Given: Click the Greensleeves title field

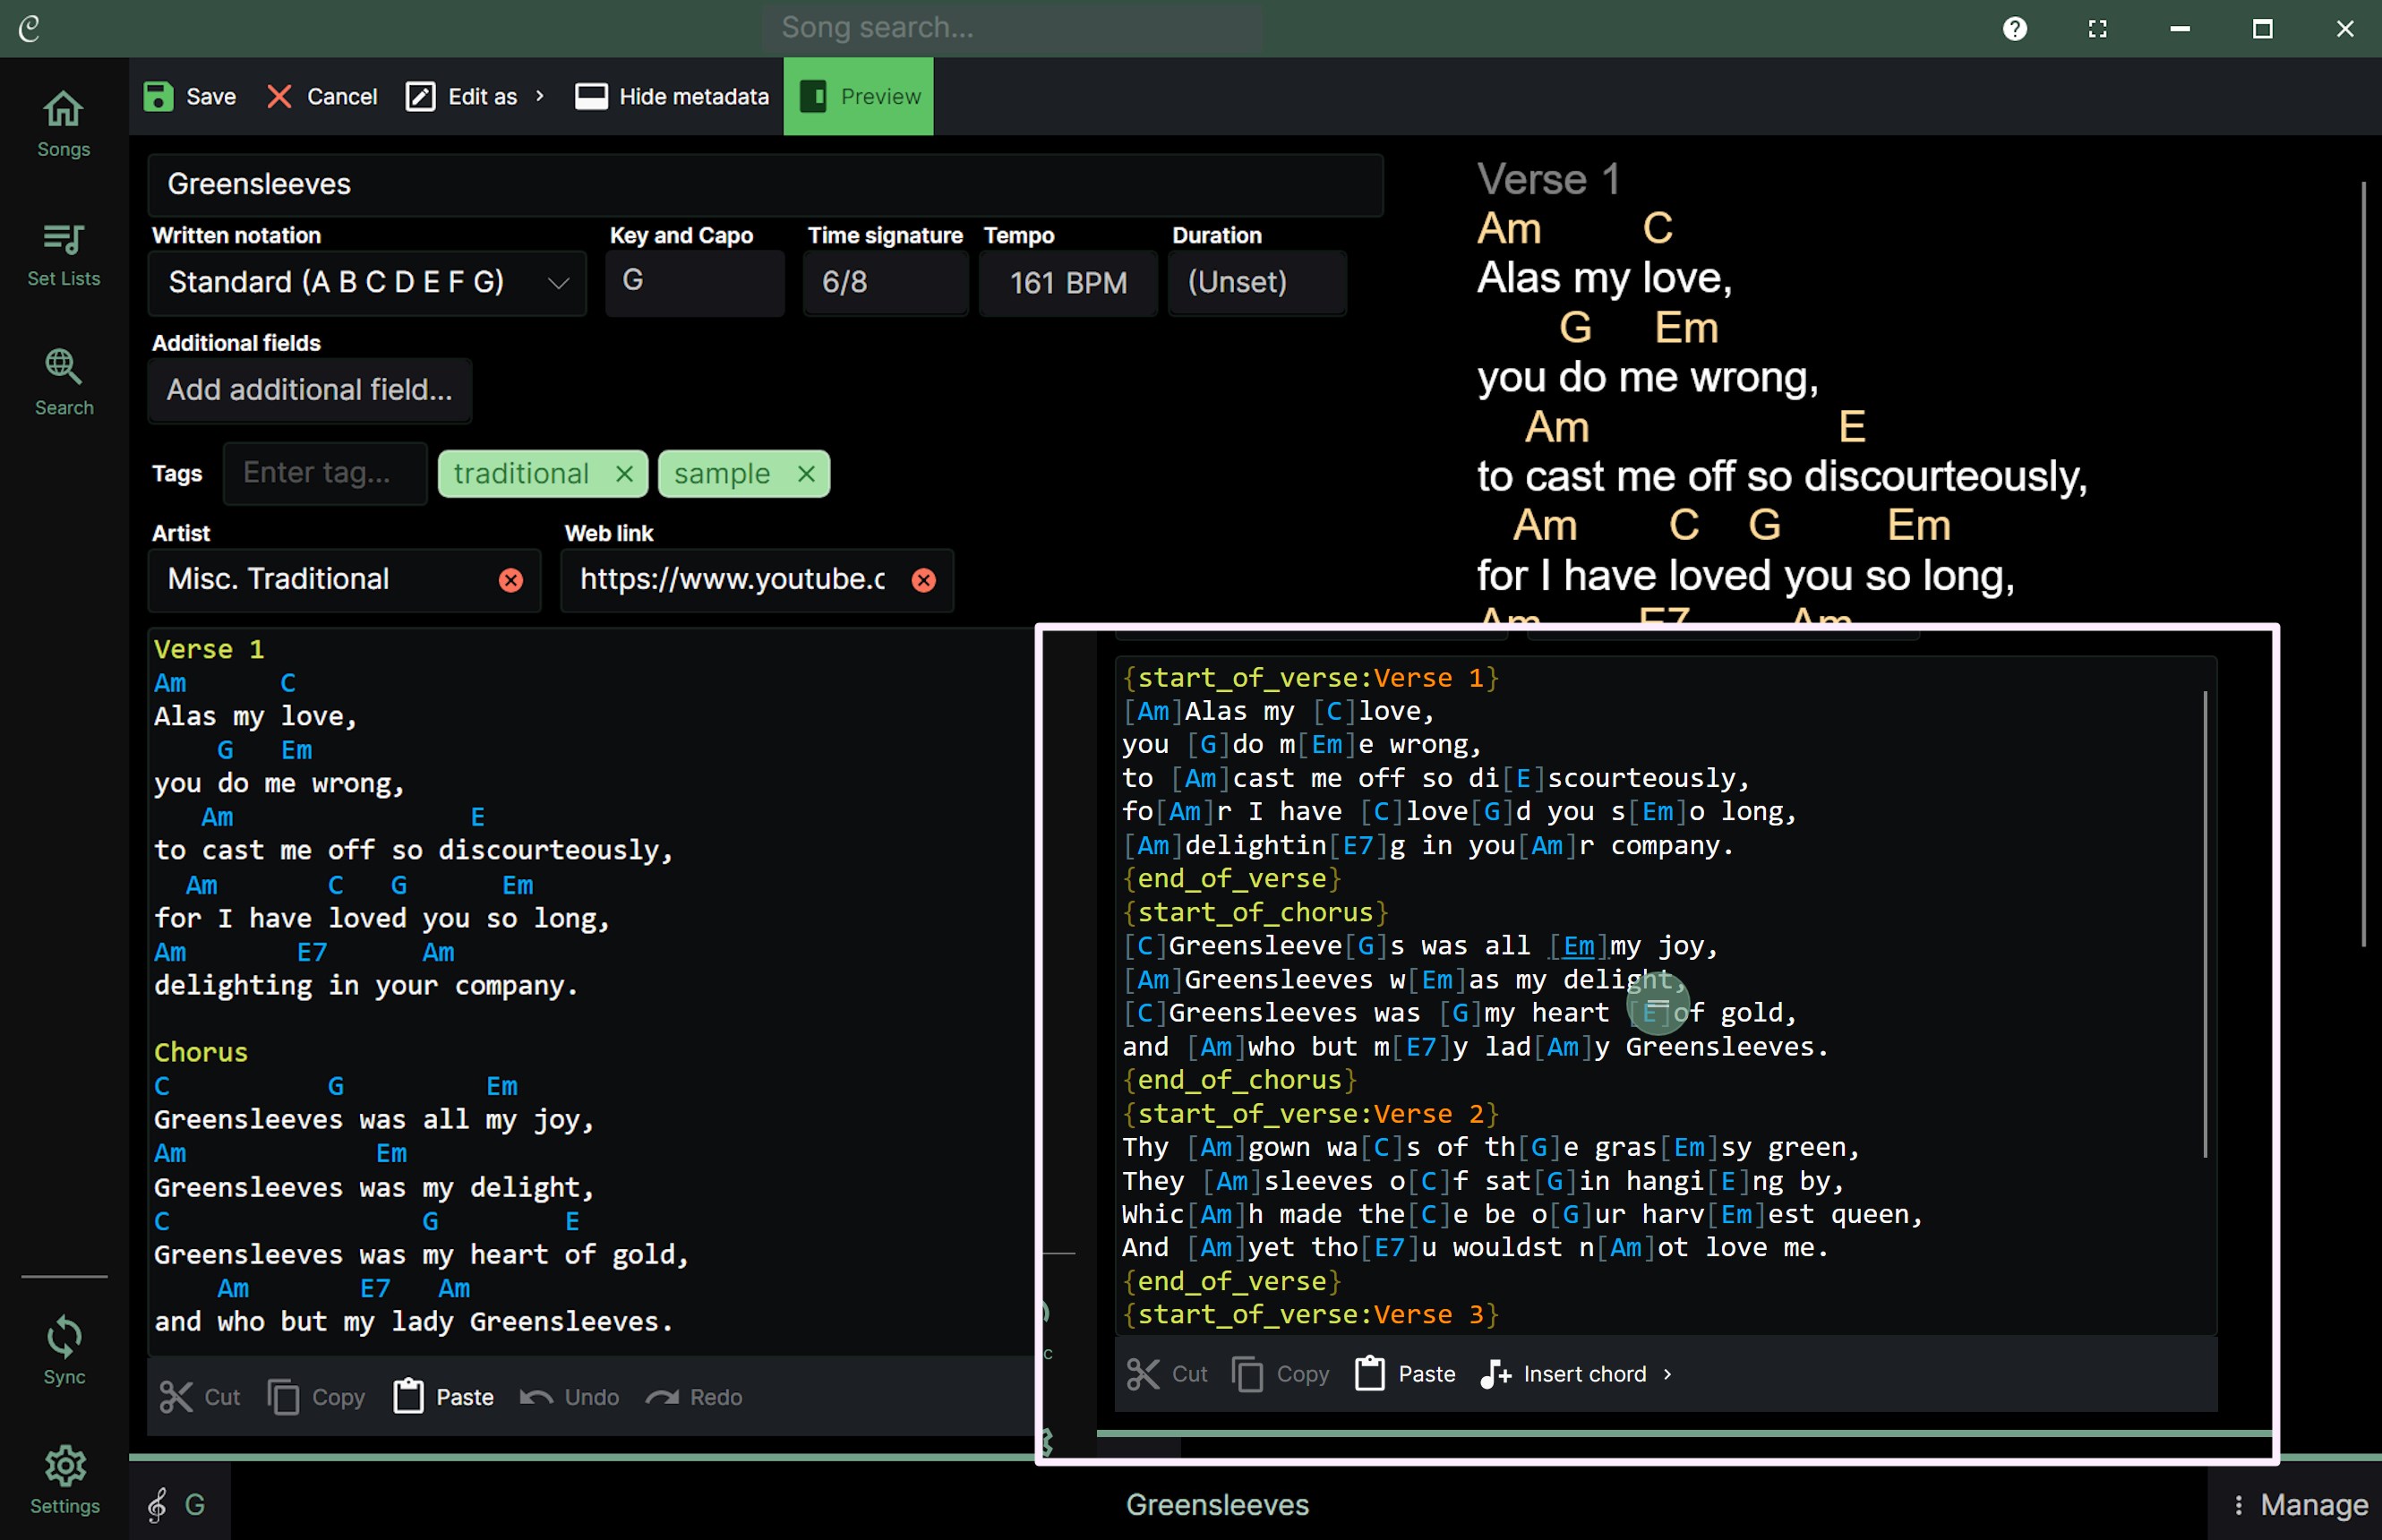Looking at the screenshot, I should pyautogui.click(x=765, y=184).
